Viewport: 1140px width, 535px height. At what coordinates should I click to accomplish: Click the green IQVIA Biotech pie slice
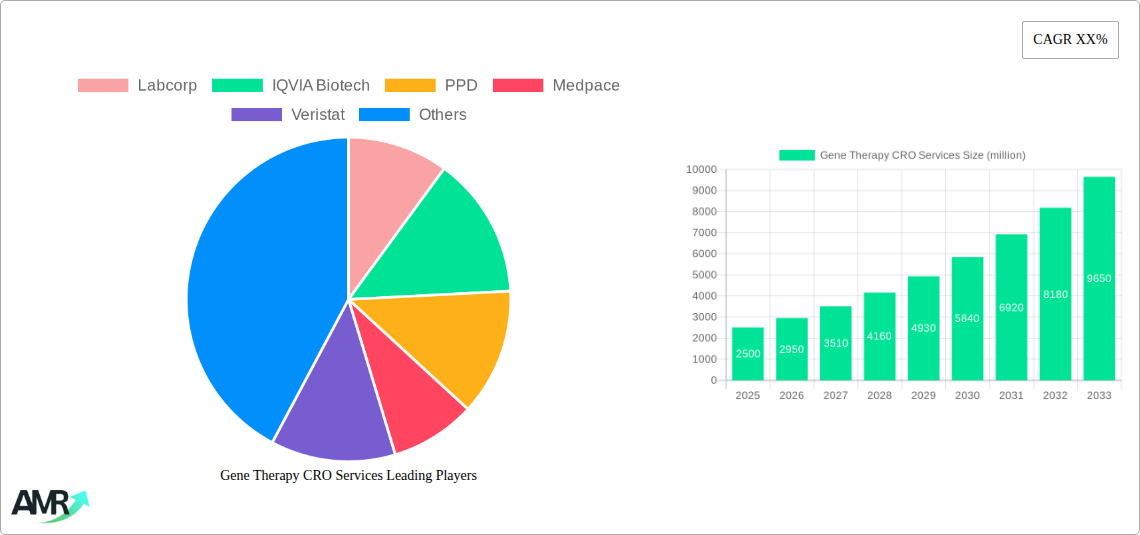click(450, 245)
